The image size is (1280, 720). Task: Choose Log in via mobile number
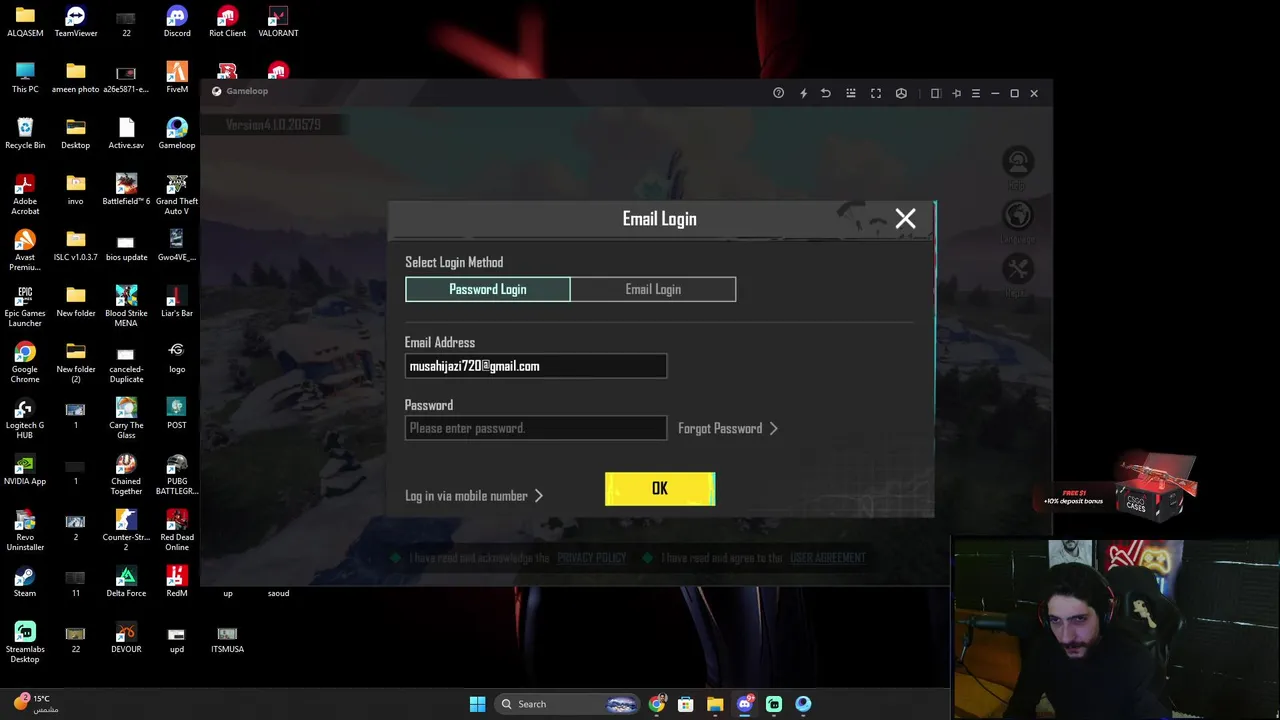474,496
